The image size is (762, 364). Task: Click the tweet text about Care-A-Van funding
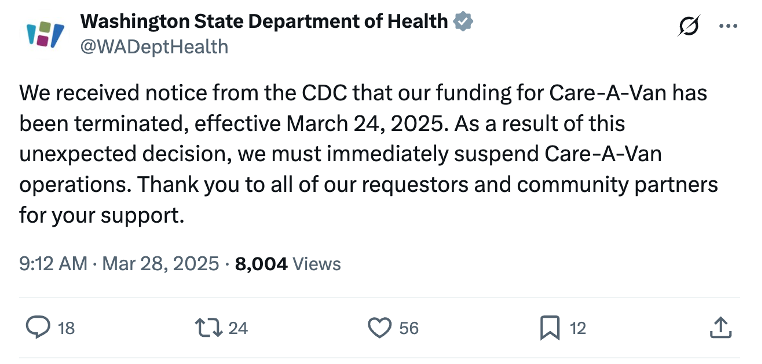(368, 154)
